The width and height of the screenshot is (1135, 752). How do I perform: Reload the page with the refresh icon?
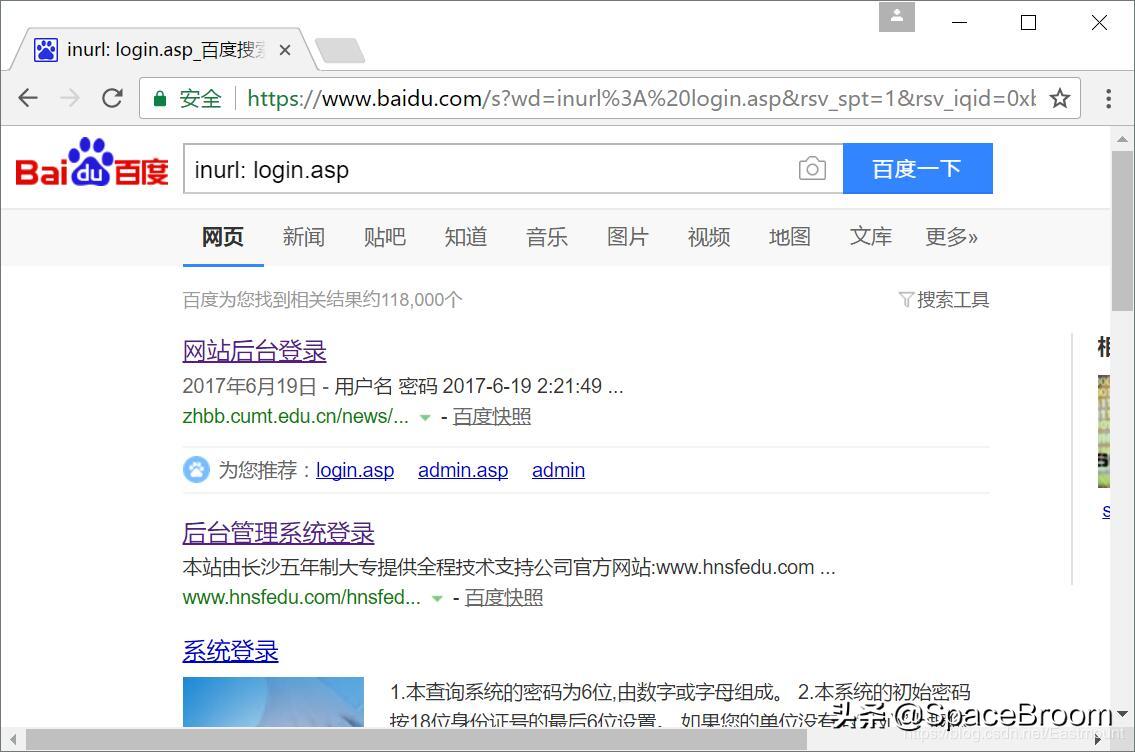(111, 98)
